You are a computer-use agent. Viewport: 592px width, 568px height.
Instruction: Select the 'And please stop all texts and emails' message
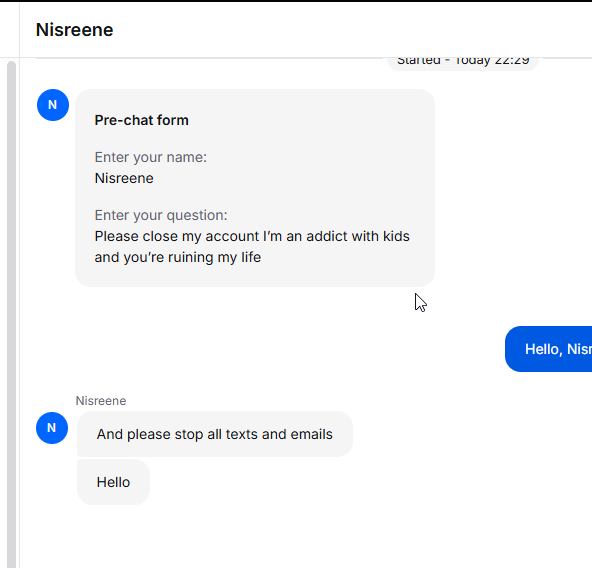215,434
